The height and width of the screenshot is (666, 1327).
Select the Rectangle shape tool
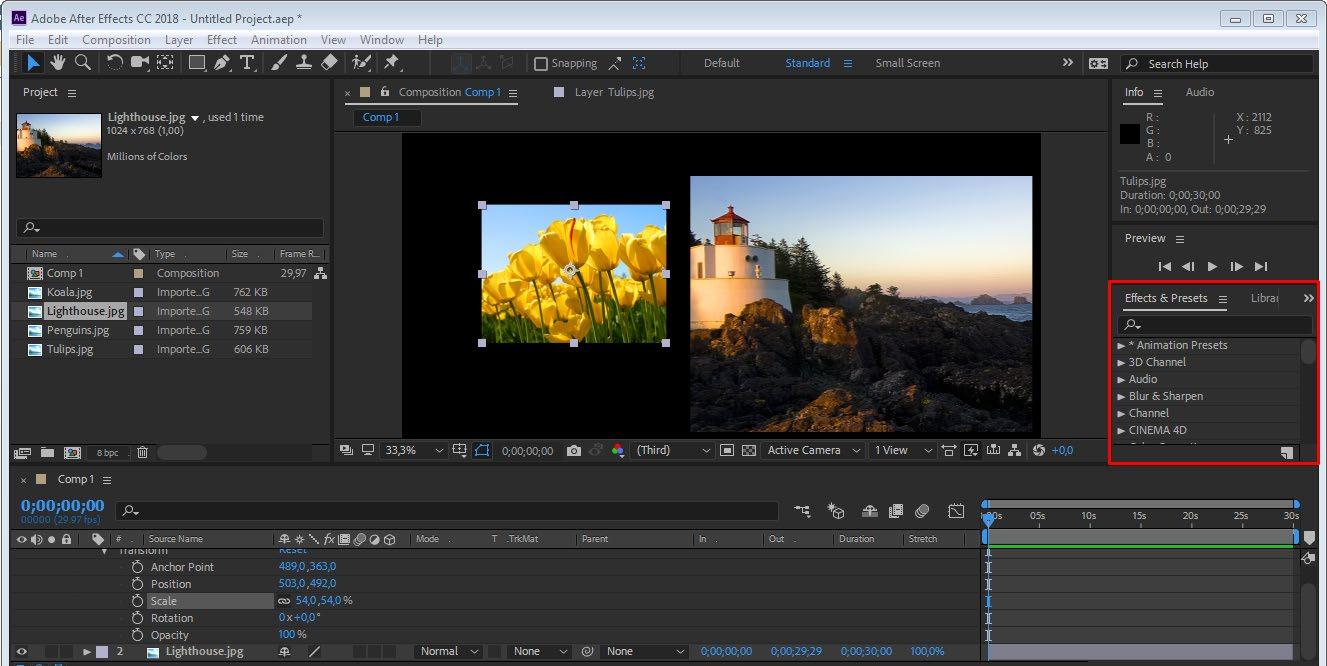(197, 63)
